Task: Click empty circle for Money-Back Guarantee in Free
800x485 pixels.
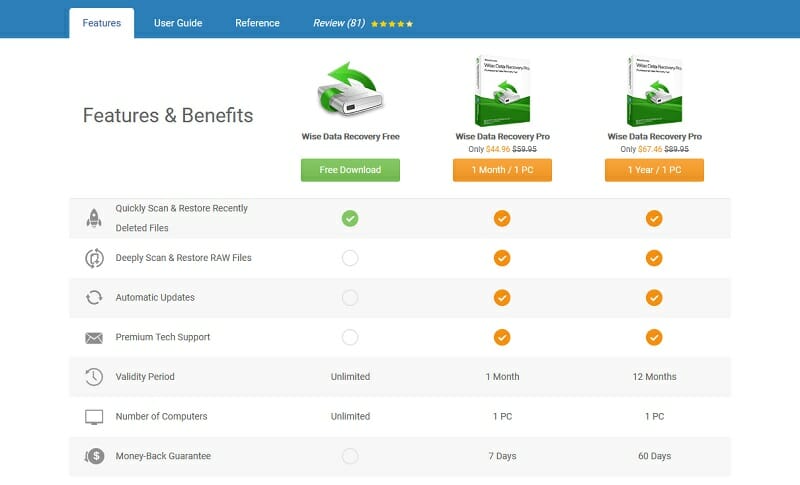Action: (x=350, y=456)
